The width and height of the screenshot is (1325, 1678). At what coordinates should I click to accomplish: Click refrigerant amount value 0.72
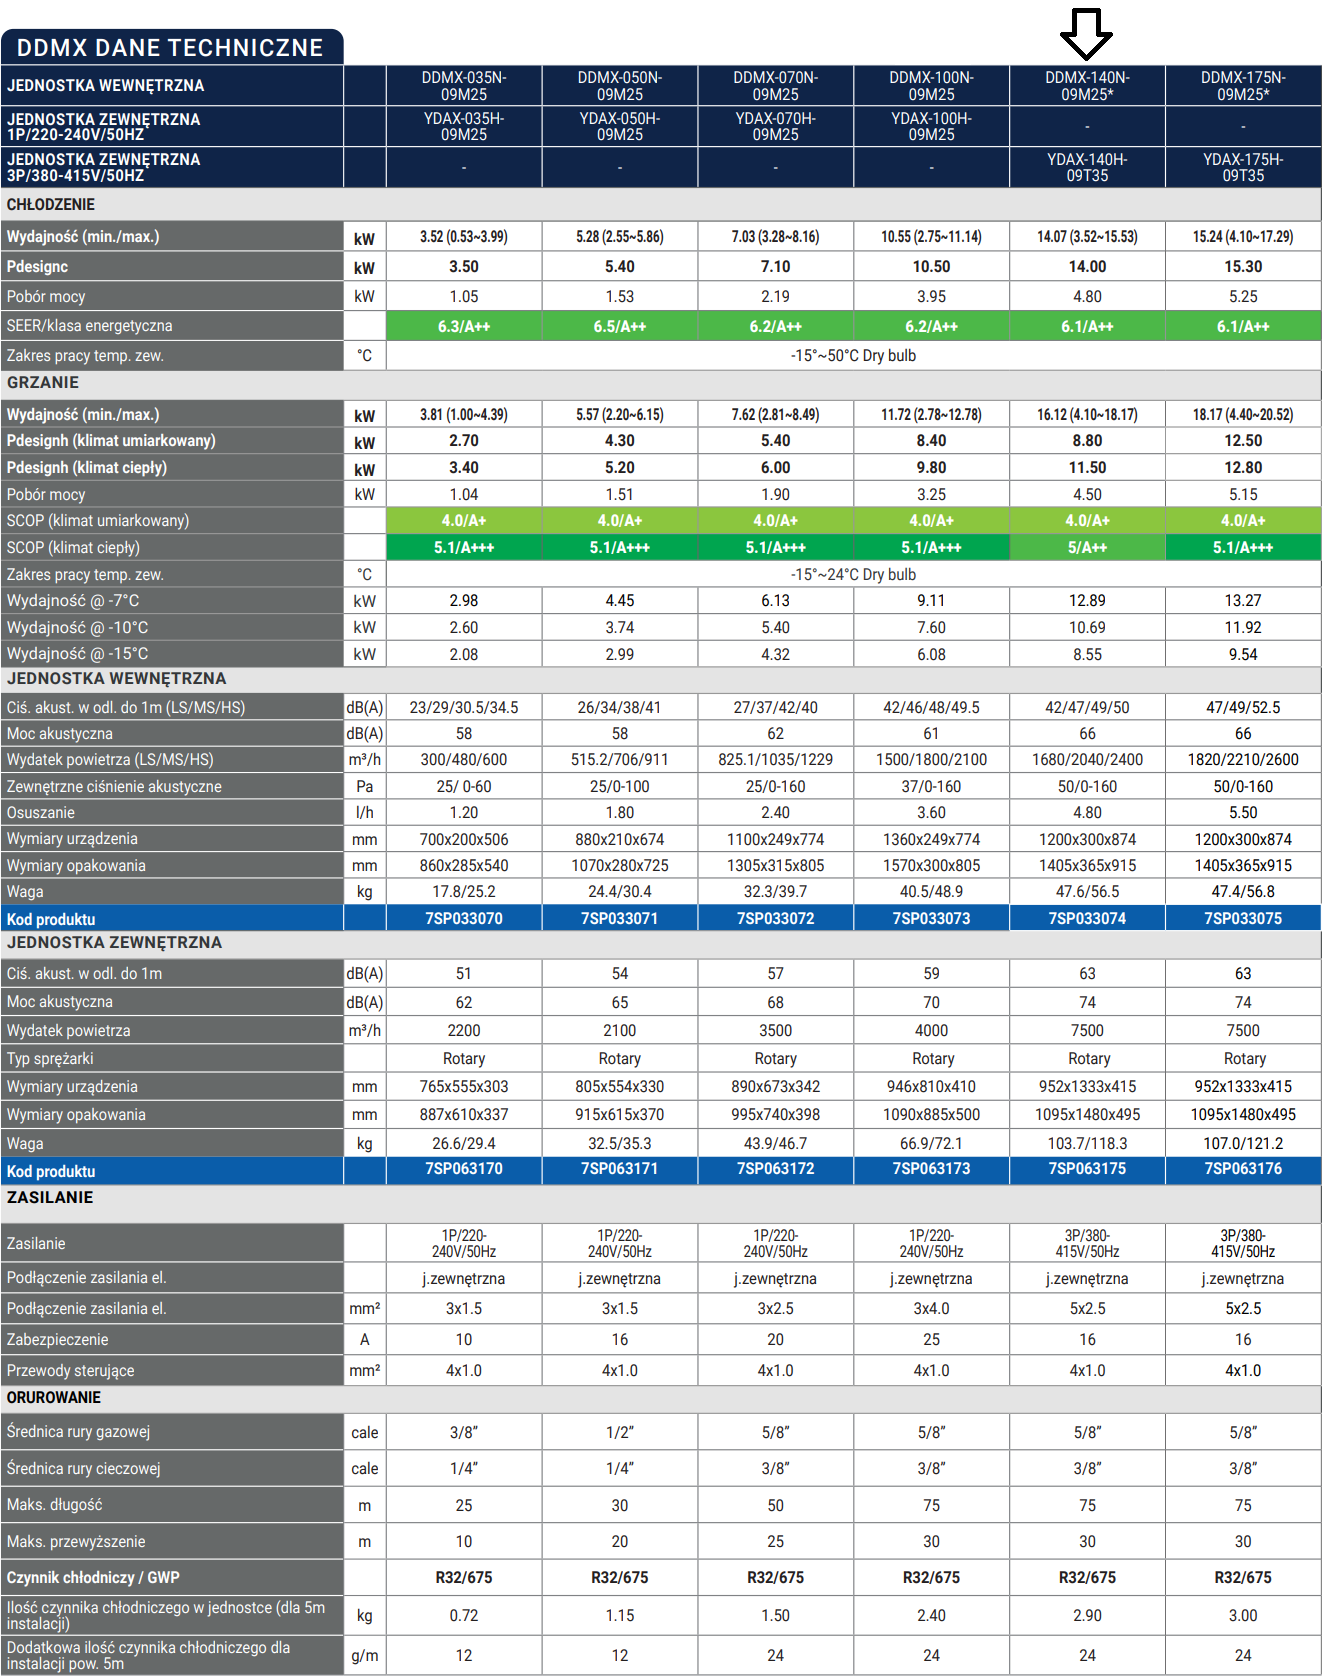[464, 1616]
